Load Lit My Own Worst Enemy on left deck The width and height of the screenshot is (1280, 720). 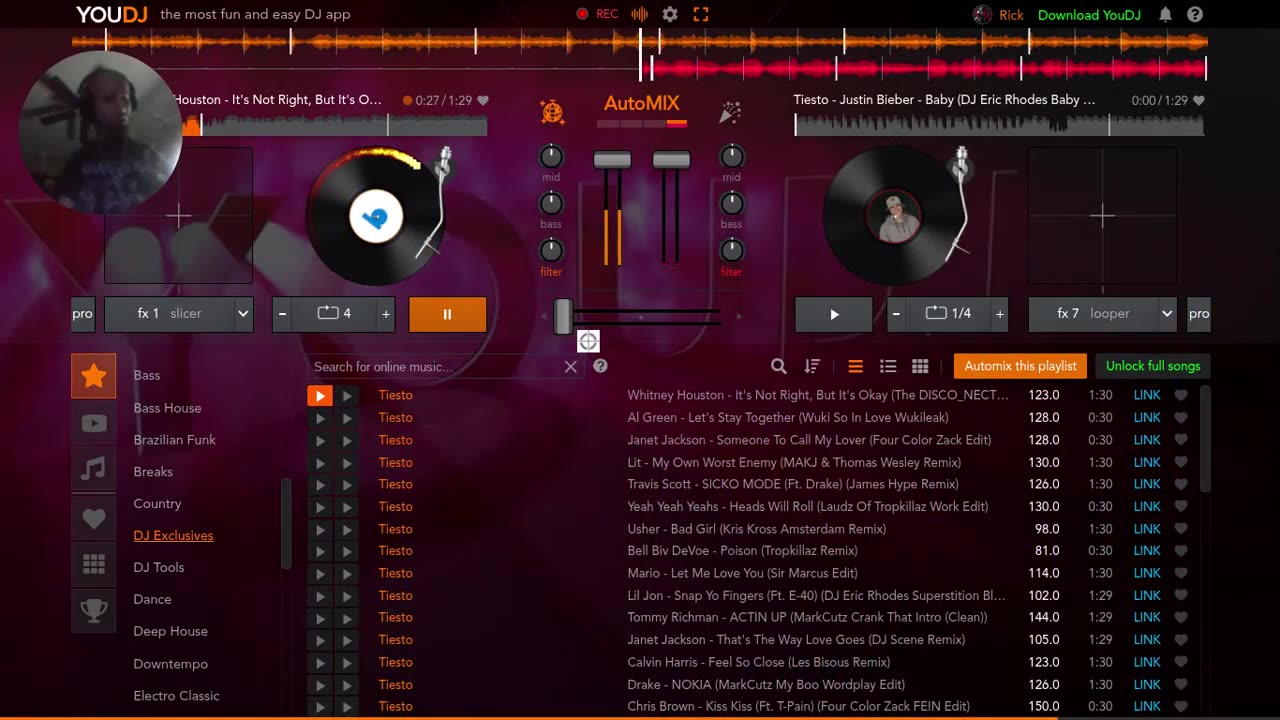pos(320,462)
